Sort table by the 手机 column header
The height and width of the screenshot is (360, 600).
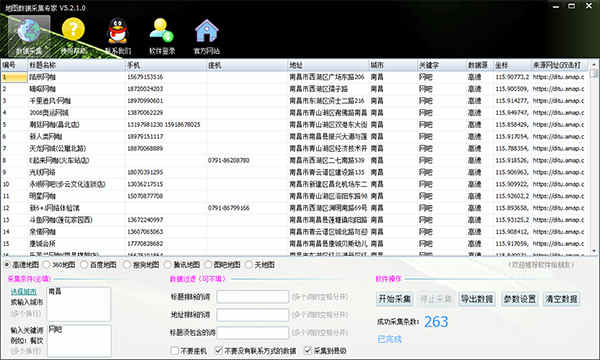166,65
